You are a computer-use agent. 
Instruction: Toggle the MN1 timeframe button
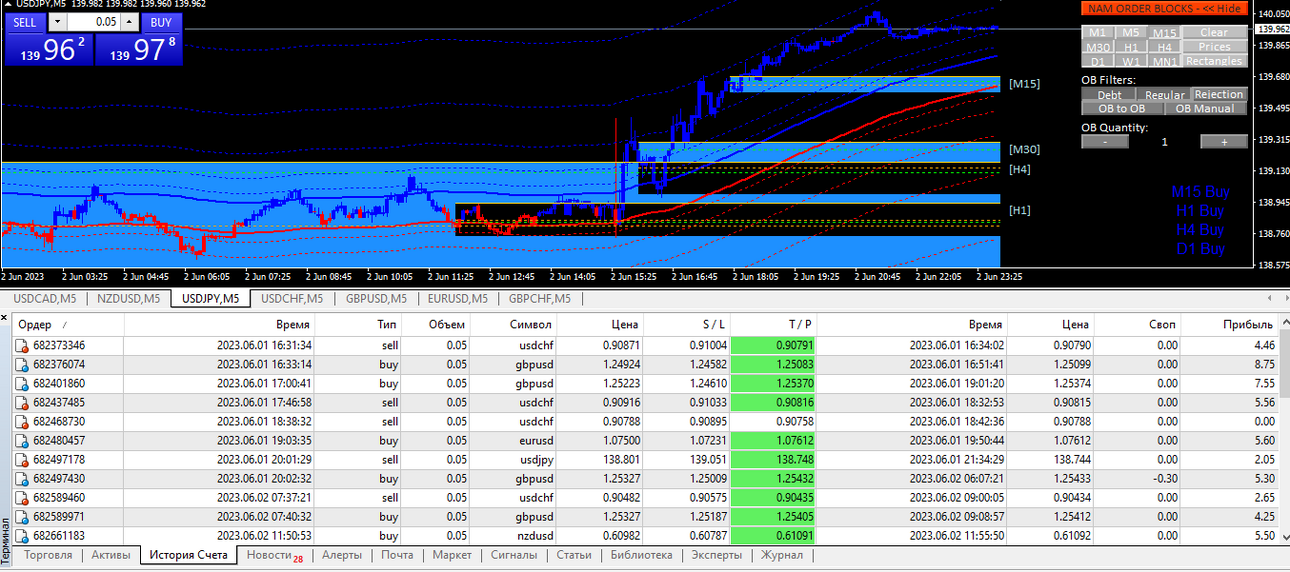point(1164,61)
